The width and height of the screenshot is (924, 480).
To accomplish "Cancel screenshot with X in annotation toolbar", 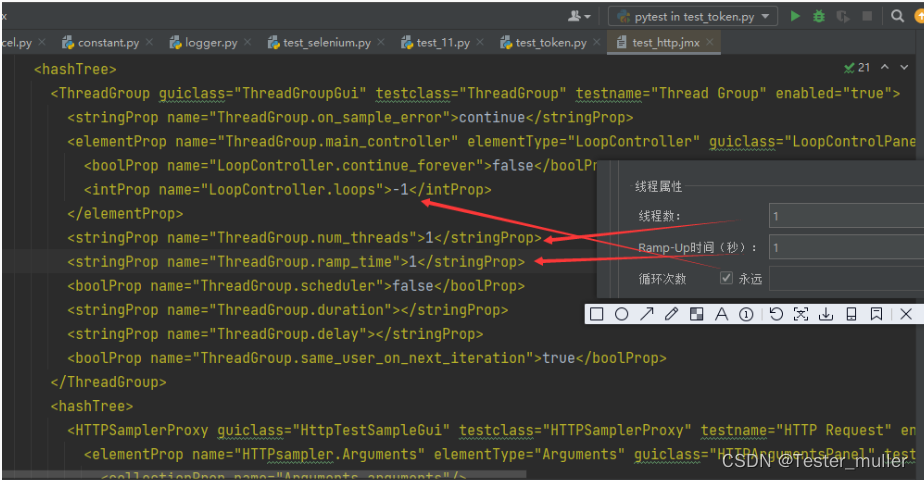I will click(x=906, y=315).
